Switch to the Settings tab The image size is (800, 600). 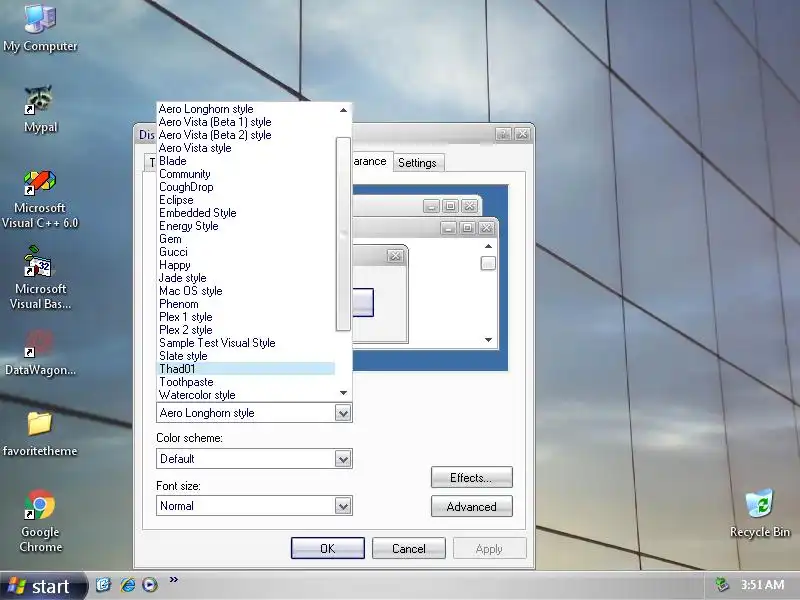pos(417,163)
